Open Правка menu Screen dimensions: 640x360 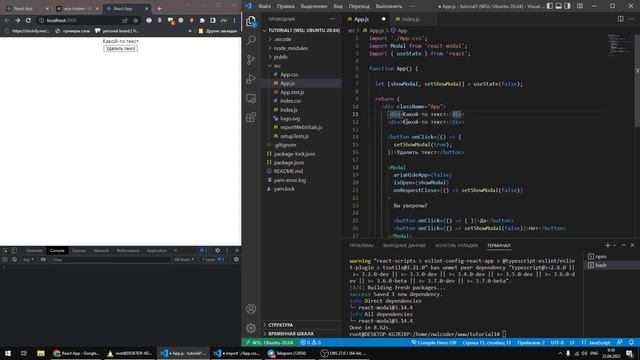pyautogui.click(x=285, y=6)
